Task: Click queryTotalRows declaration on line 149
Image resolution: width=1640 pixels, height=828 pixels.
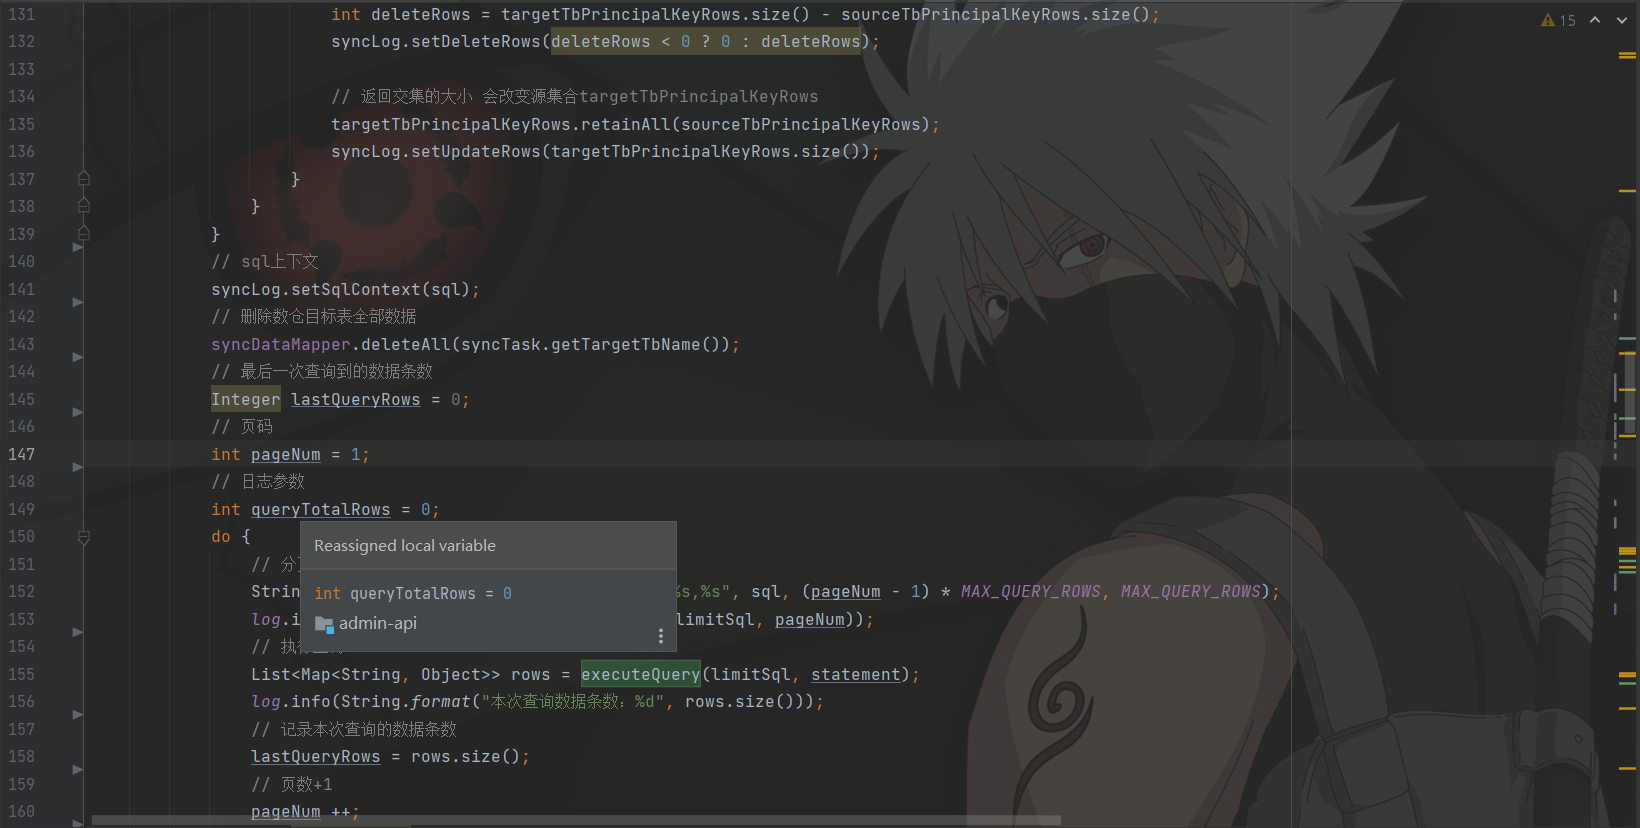Action: coord(321,509)
